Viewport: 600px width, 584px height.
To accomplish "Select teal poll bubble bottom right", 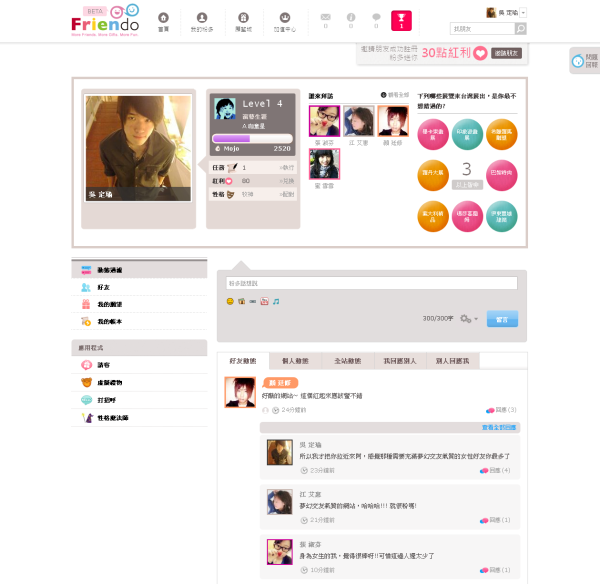I will point(502,216).
